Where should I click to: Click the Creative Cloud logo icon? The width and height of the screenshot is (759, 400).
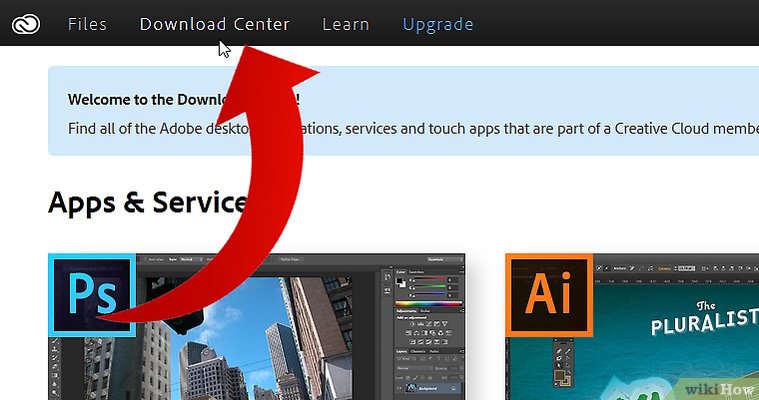tap(26, 24)
